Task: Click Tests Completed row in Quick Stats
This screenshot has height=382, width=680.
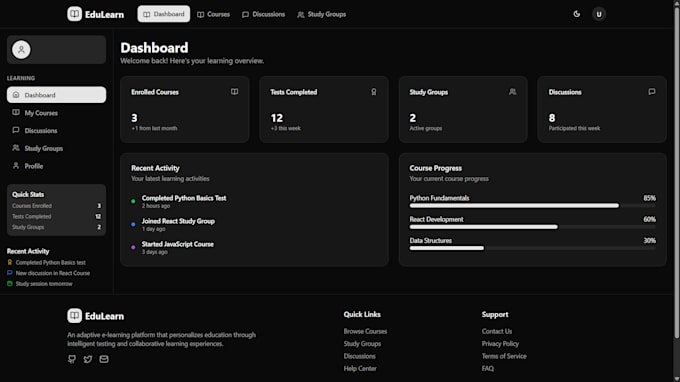Action: click(x=56, y=216)
